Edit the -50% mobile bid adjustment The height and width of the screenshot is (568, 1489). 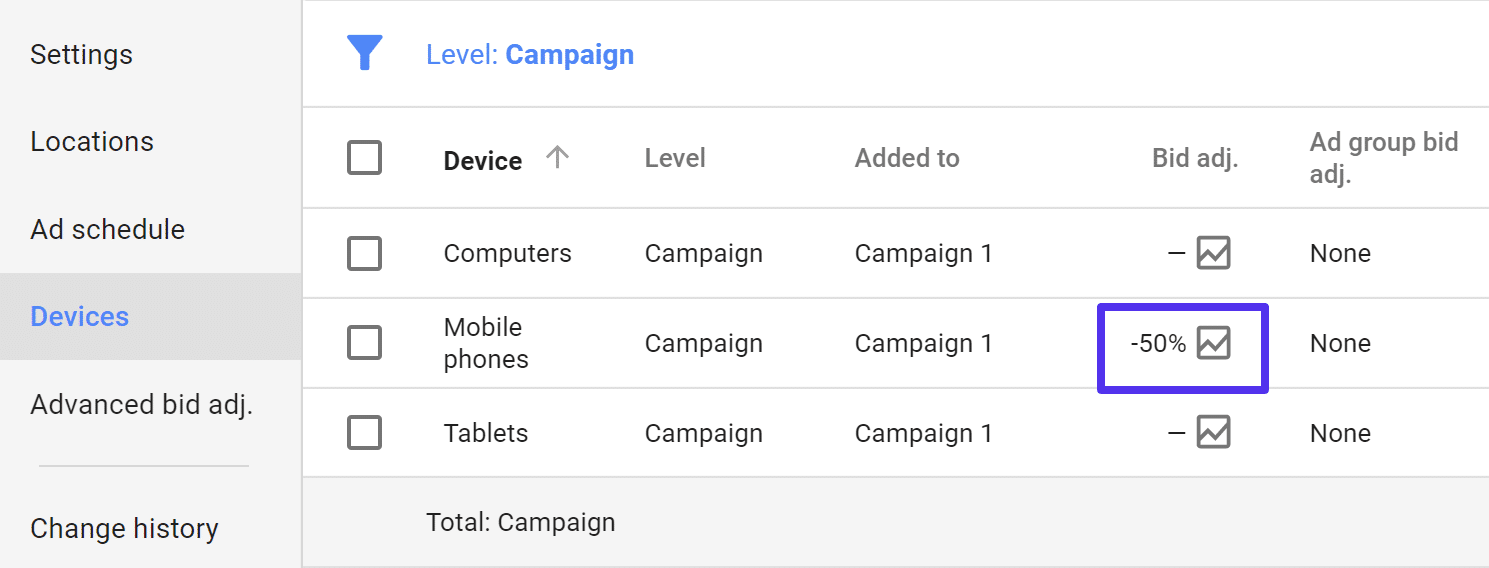[1158, 344]
